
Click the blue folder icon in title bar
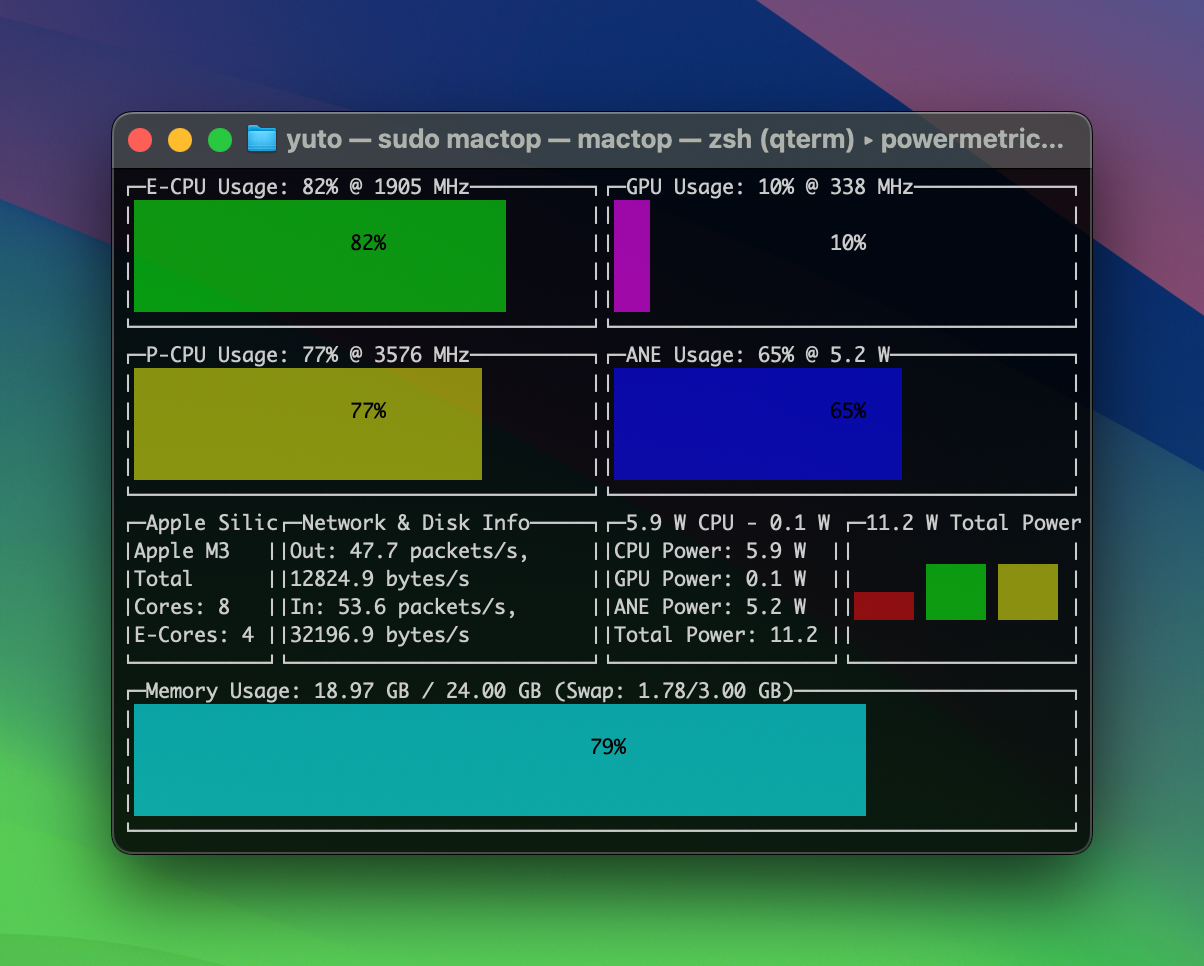(x=261, y=139)
